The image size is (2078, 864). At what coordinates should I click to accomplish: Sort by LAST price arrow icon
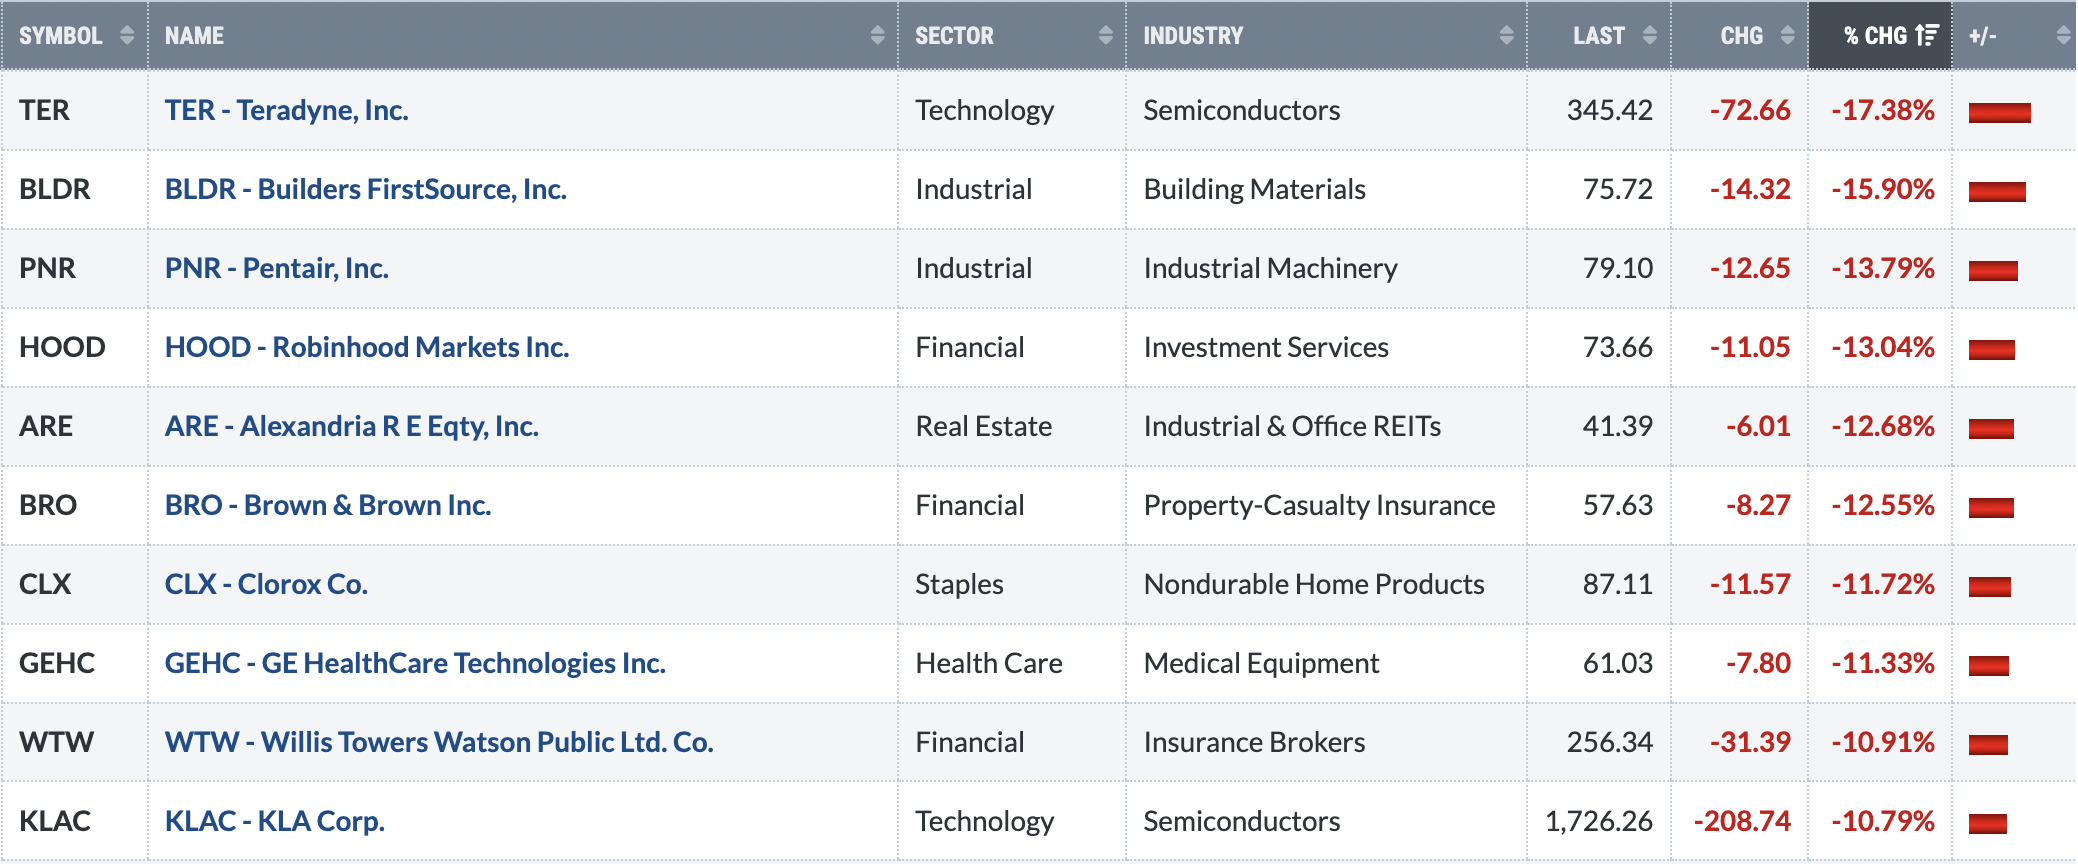[1650, 36]
